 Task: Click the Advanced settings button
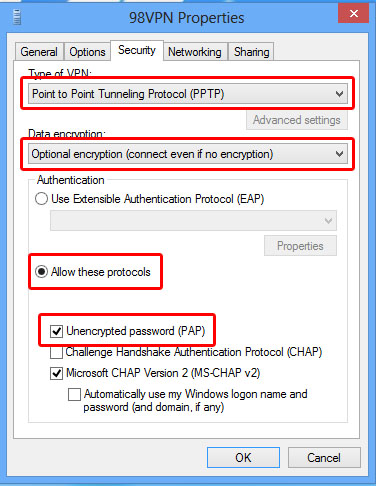coord(297,120)
